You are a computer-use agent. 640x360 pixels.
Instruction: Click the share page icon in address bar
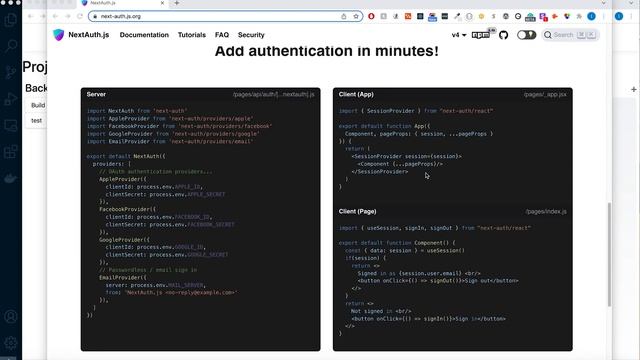[x=344, y=16]
